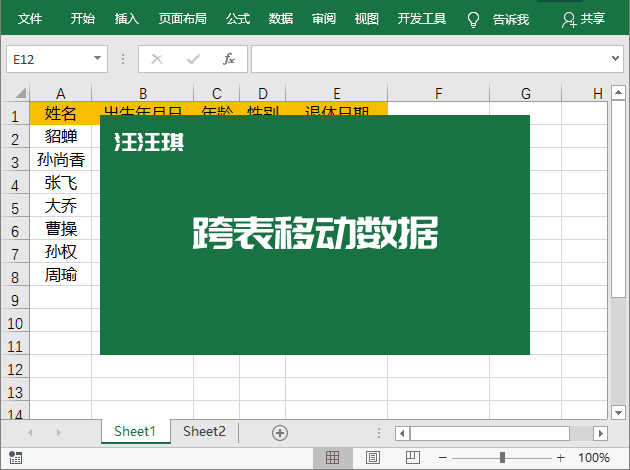Select column A header
The image size is (630, 470).
(61, 93)
